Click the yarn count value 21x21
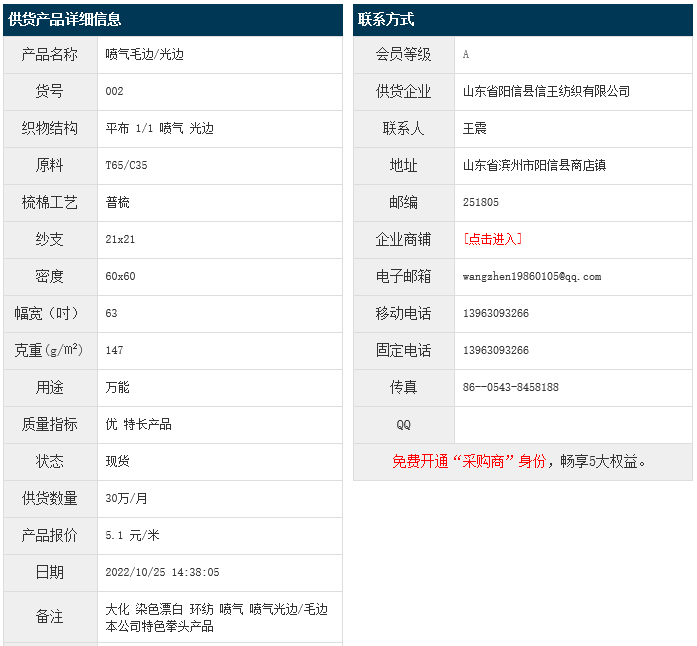Viewport: 697px width, 646px height. (x=120, y=239)
